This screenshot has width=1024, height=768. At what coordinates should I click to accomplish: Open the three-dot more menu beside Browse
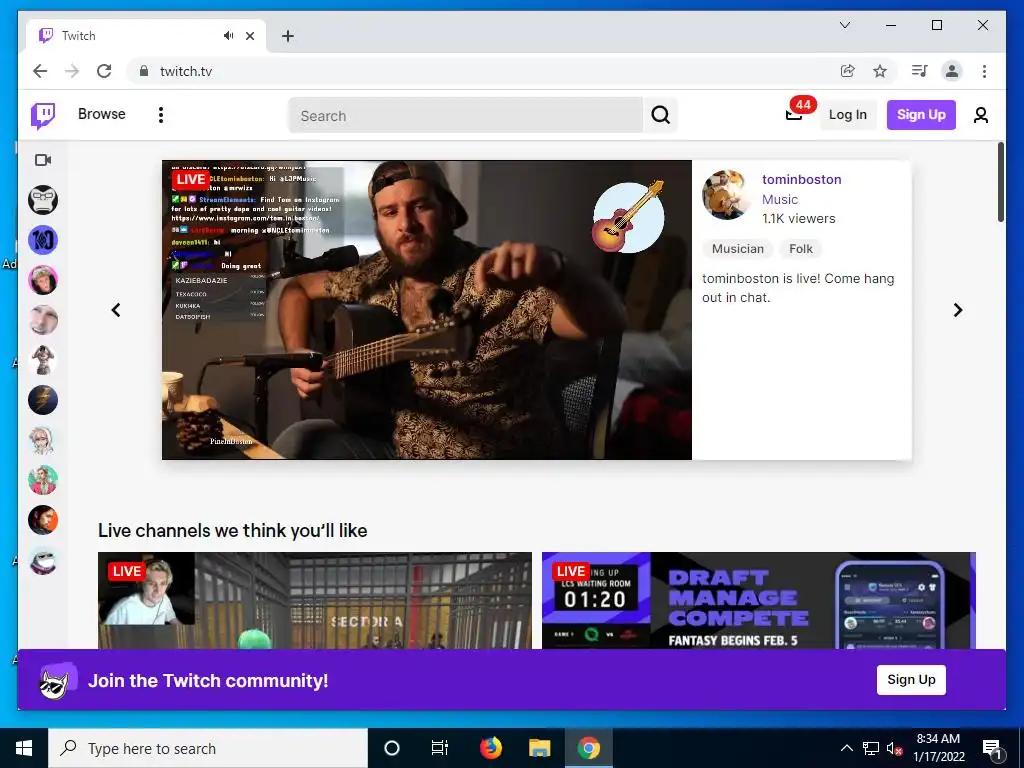pyautogui.click(x=161, y=115)
